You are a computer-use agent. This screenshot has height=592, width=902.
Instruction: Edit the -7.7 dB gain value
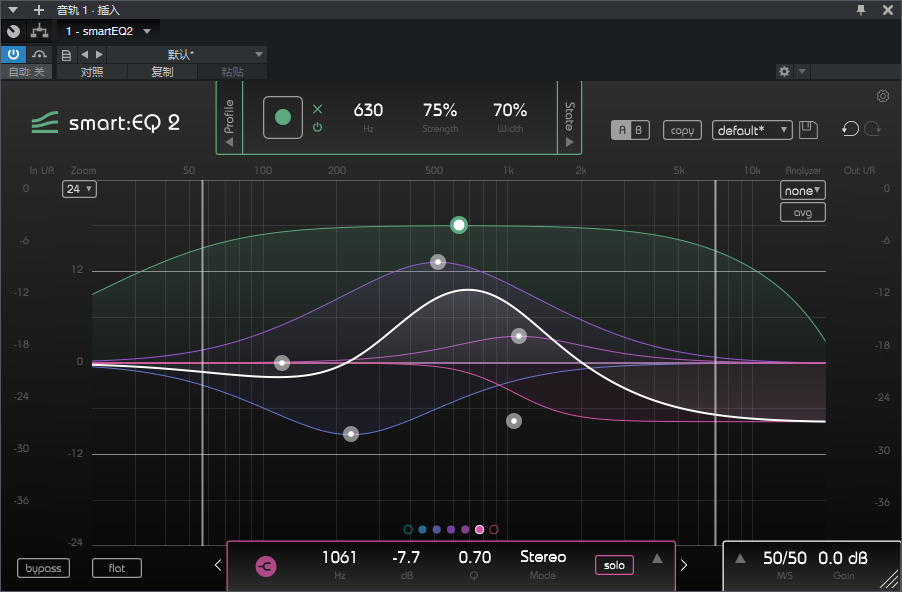(x=406, y=557)
